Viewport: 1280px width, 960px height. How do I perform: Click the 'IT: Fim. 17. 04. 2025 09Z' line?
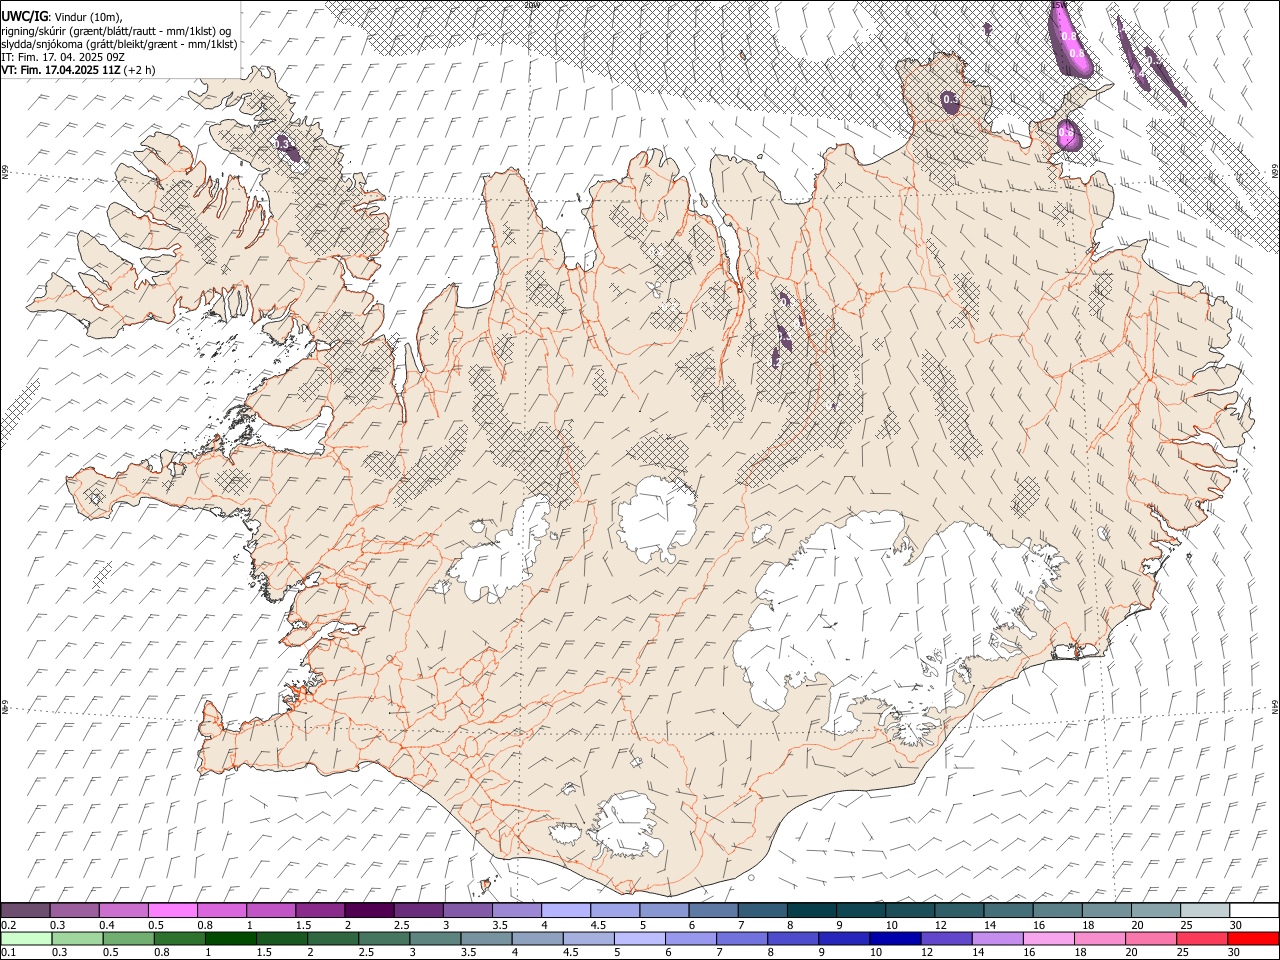63,57
